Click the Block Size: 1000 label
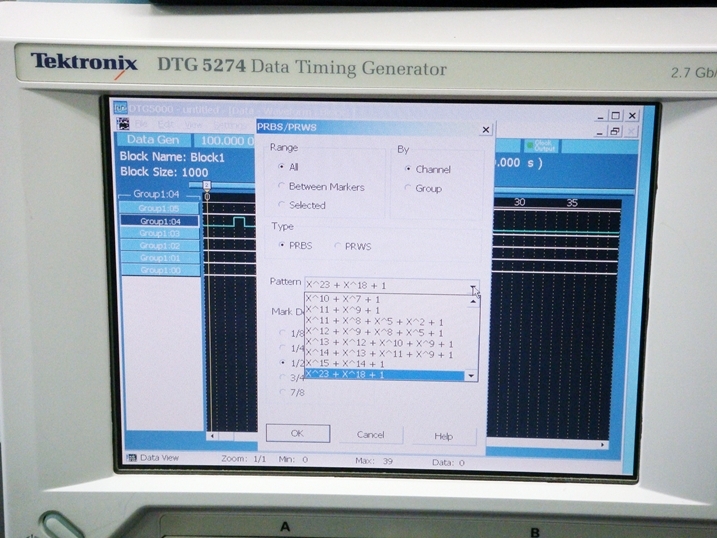Screen dimensions: 717x538 (x=164, y=172)
